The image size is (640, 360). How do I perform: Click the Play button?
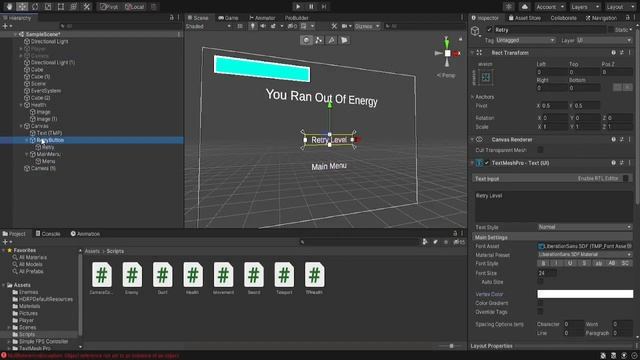(x=298, y=7)
